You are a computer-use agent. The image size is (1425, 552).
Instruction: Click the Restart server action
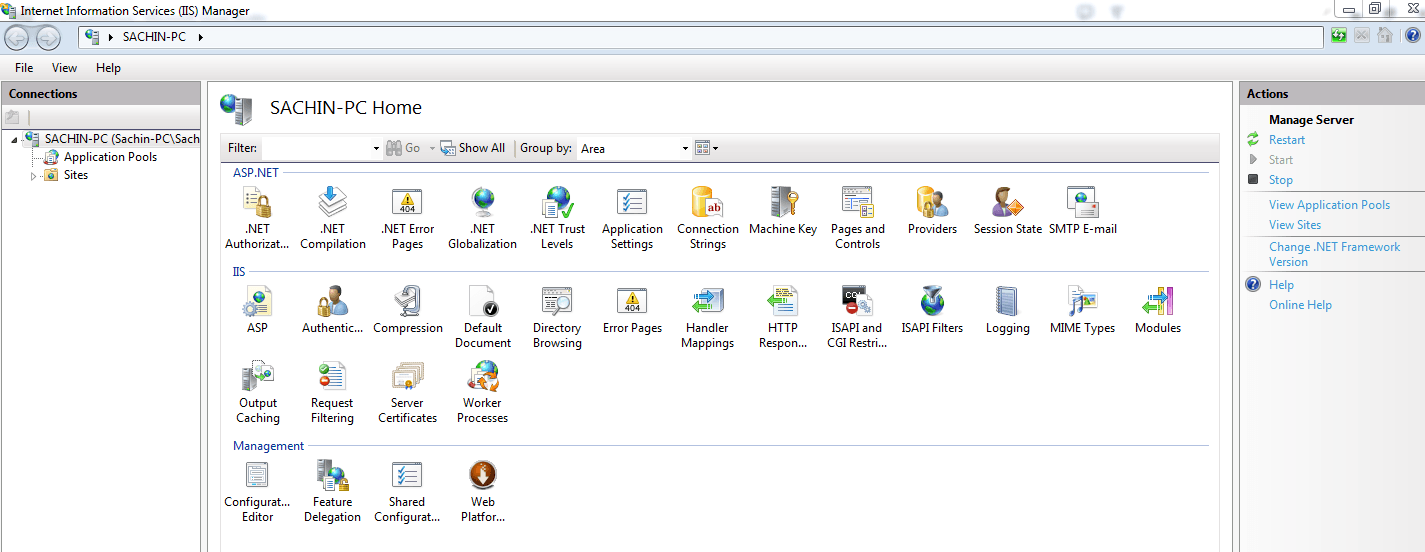pos(1287,140)
